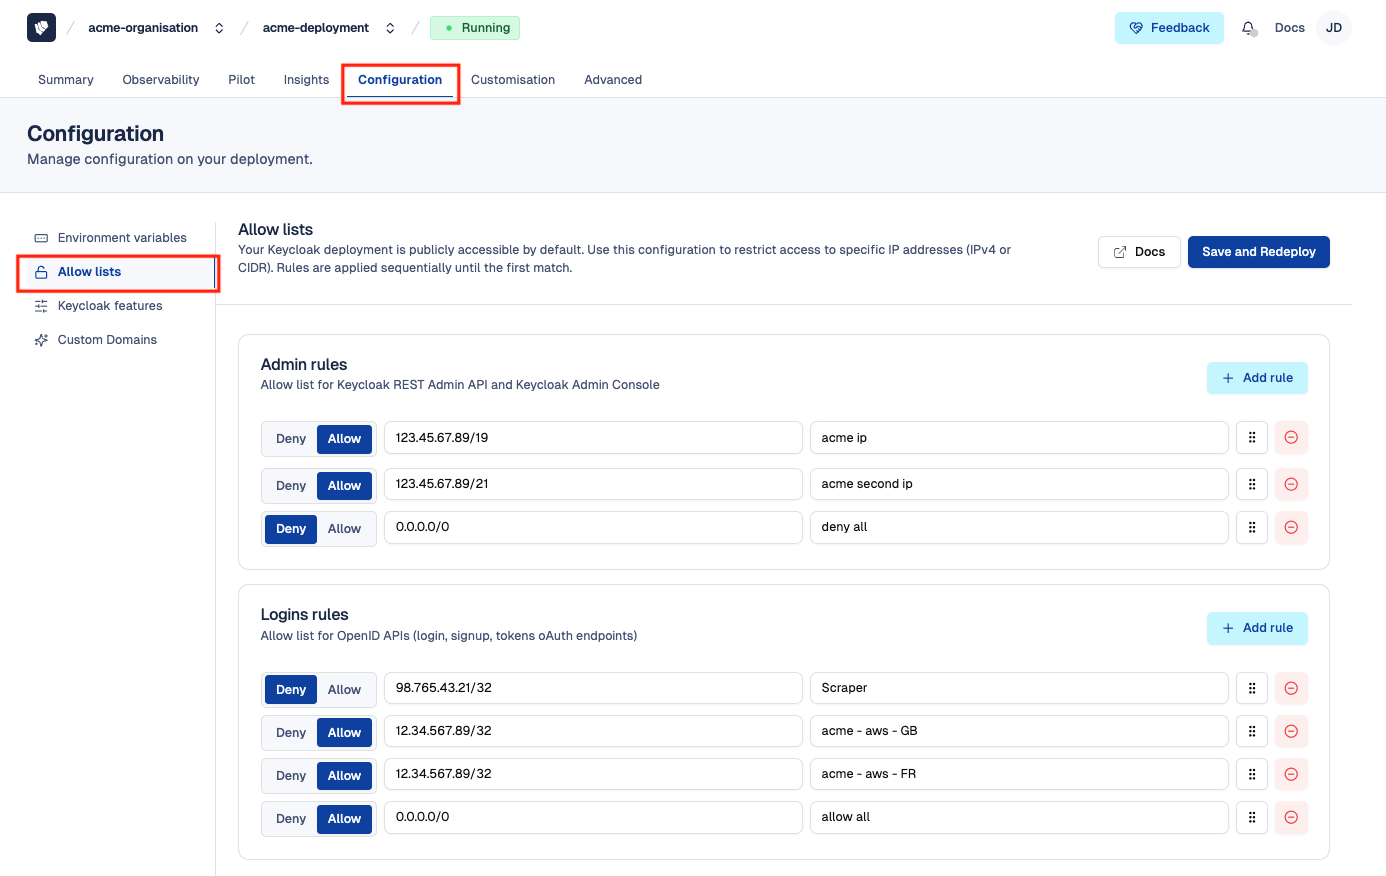Switch 'deny all' rule to Allow
Image resolution: width=1386 pixels, height=876 pixels.
[x=344, y=529]
